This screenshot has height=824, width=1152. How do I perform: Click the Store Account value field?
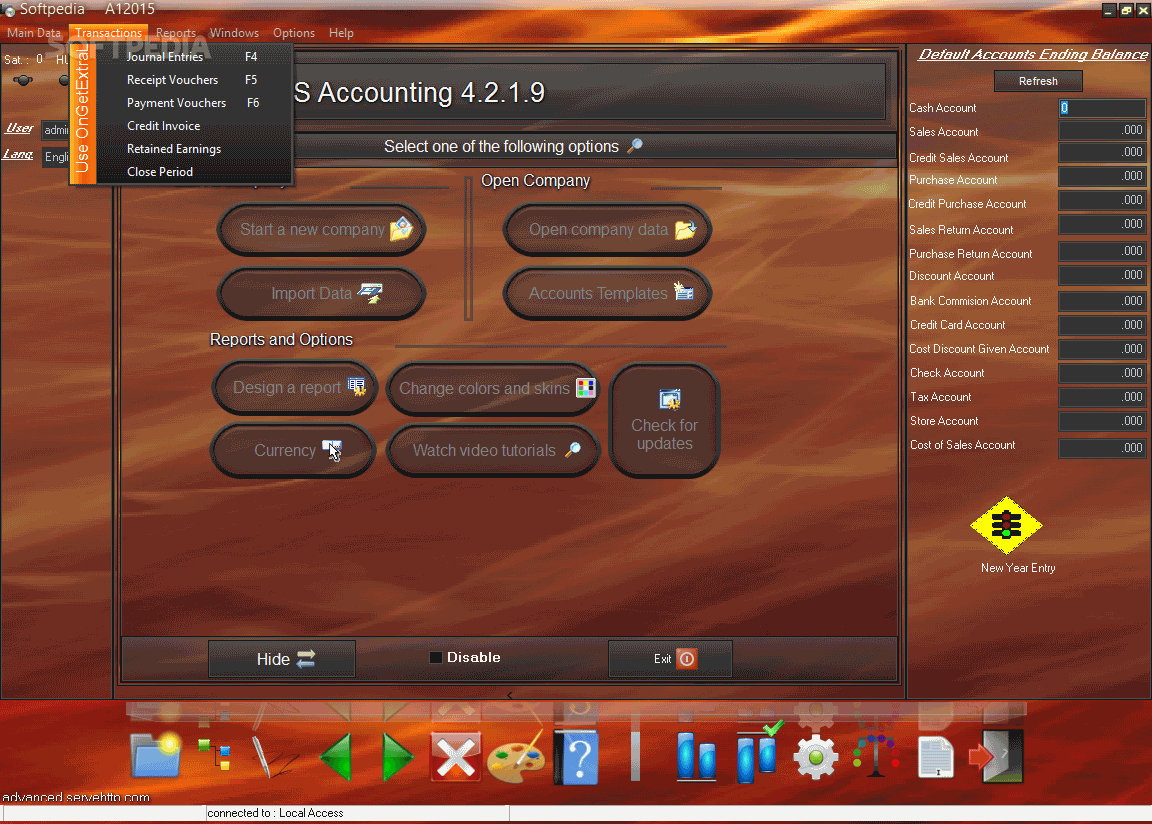(1102, 421)
